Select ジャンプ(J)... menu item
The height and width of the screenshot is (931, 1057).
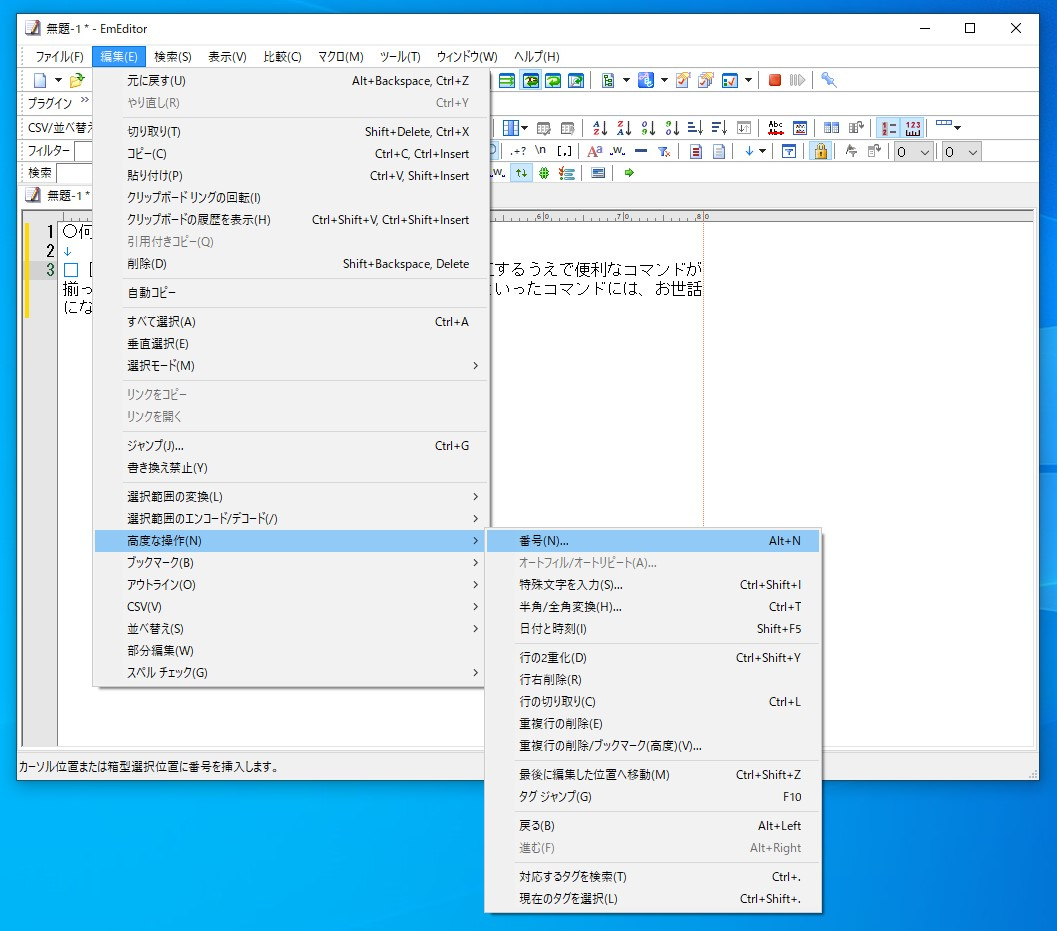(291, 446)
